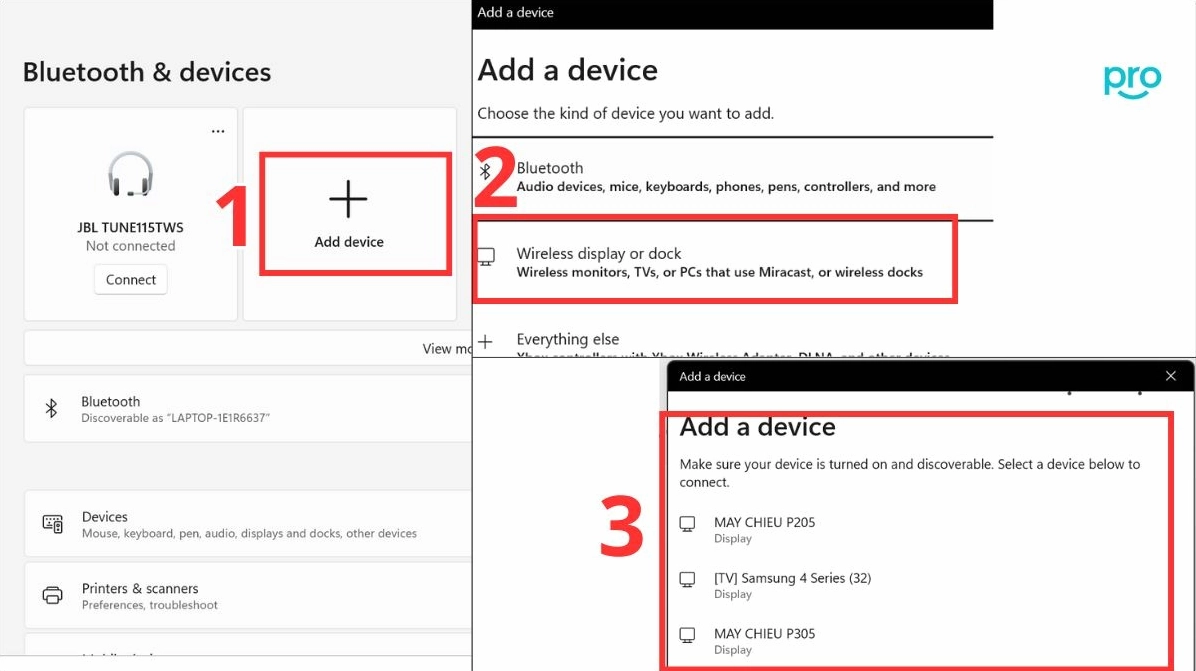Select MAY CHIEU P205 display
The image size is (1196, 671).
(764, 529)
